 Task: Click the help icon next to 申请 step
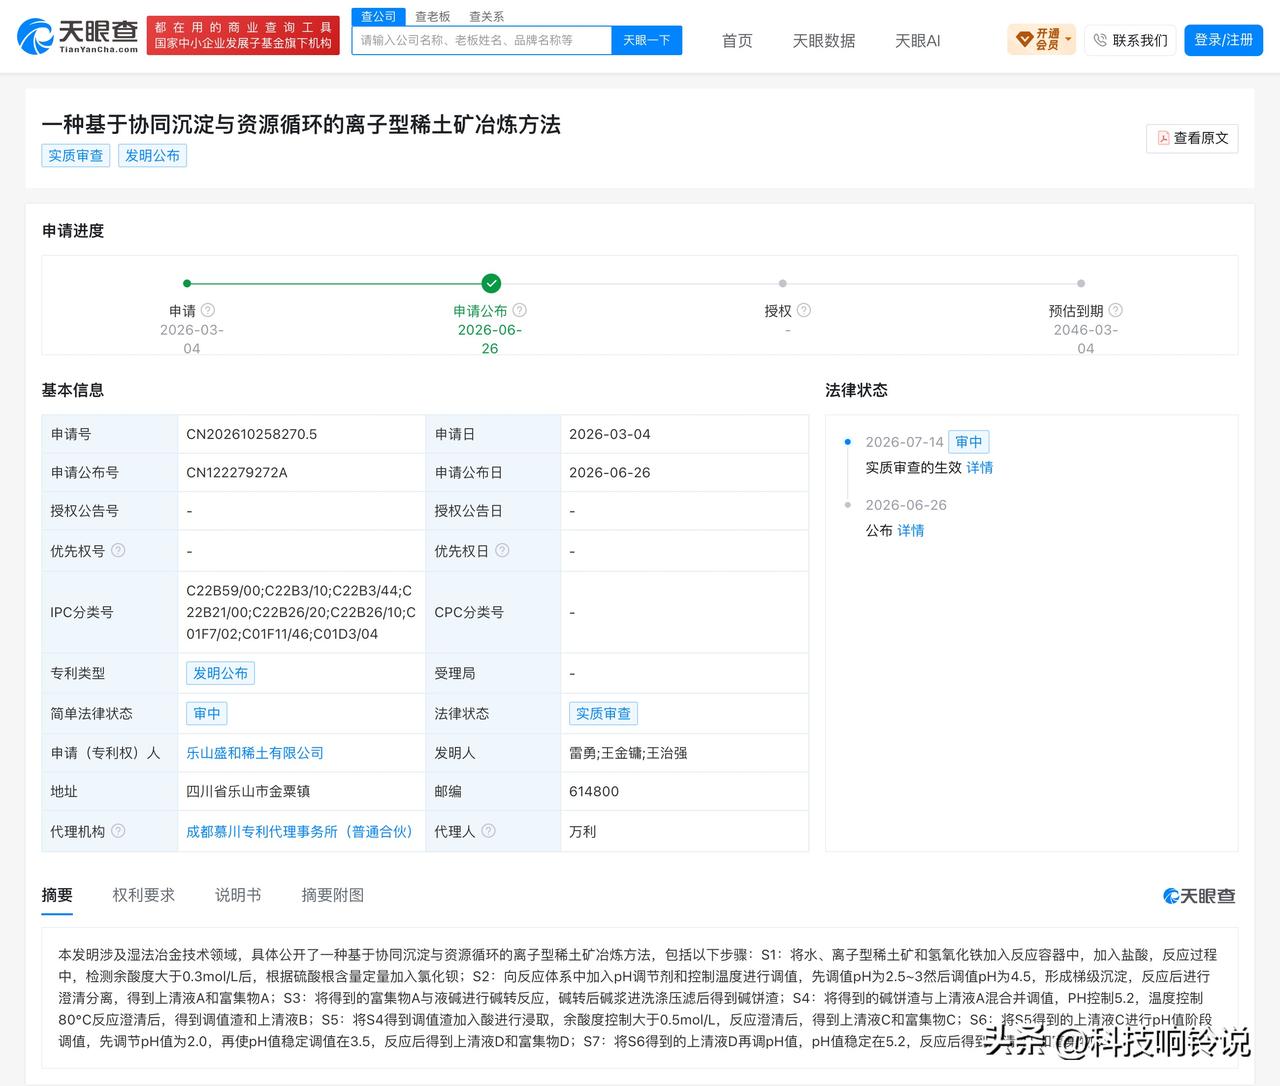point(208,310)
